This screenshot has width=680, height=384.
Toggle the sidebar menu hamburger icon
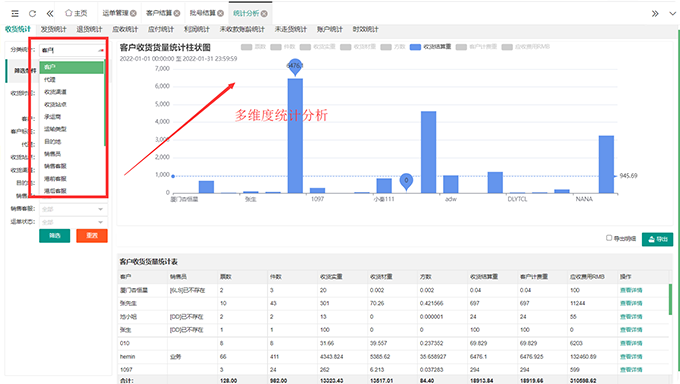(15, 13)
